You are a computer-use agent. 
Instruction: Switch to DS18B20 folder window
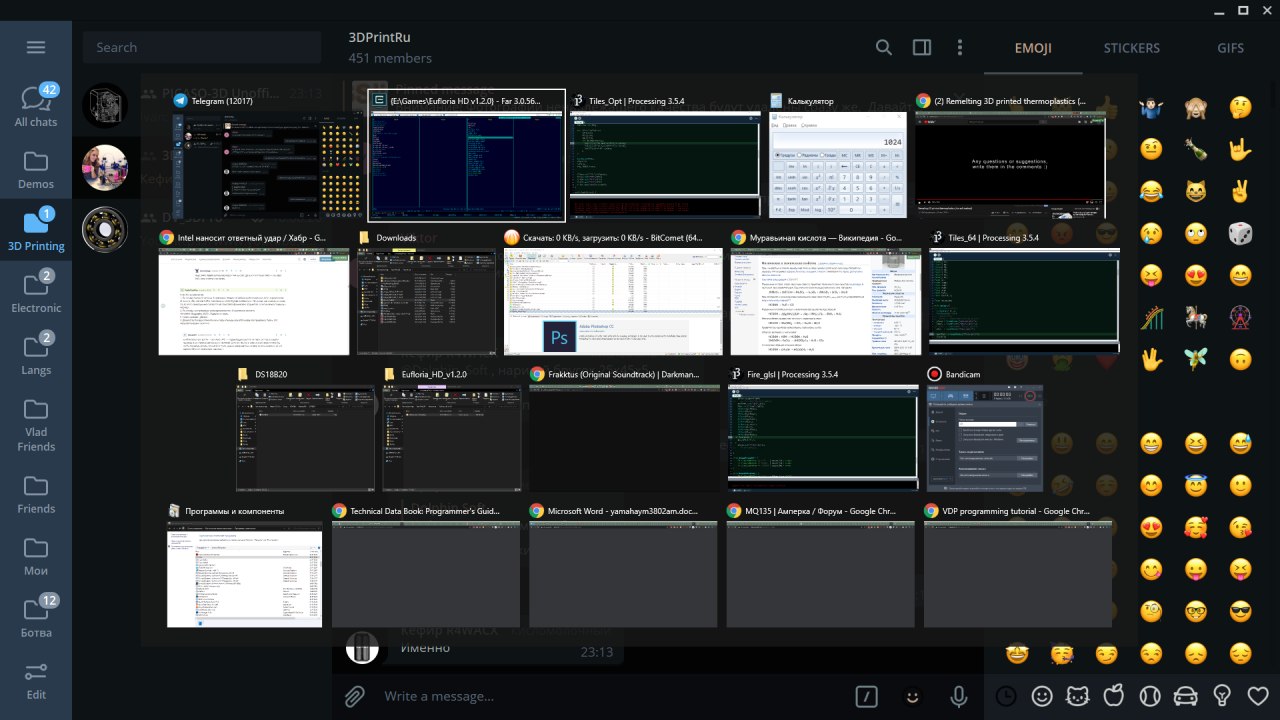tap(305, 428)
